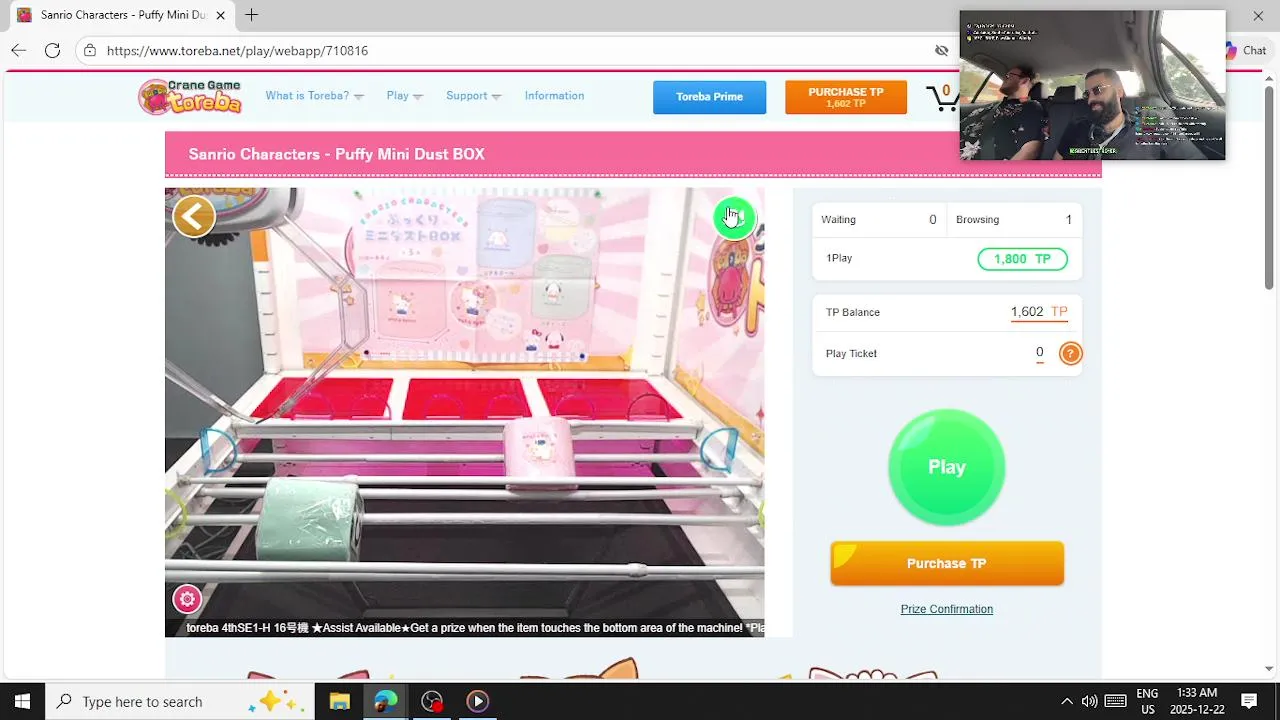Open File Explorer from taskbar
This screenshot has width=1280, height=720.
tap(339, 701)
